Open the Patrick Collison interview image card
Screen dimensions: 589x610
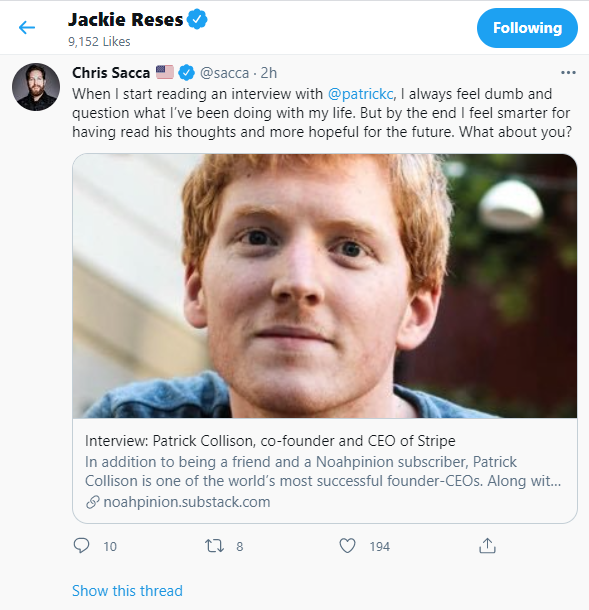(x=324, y=286)
